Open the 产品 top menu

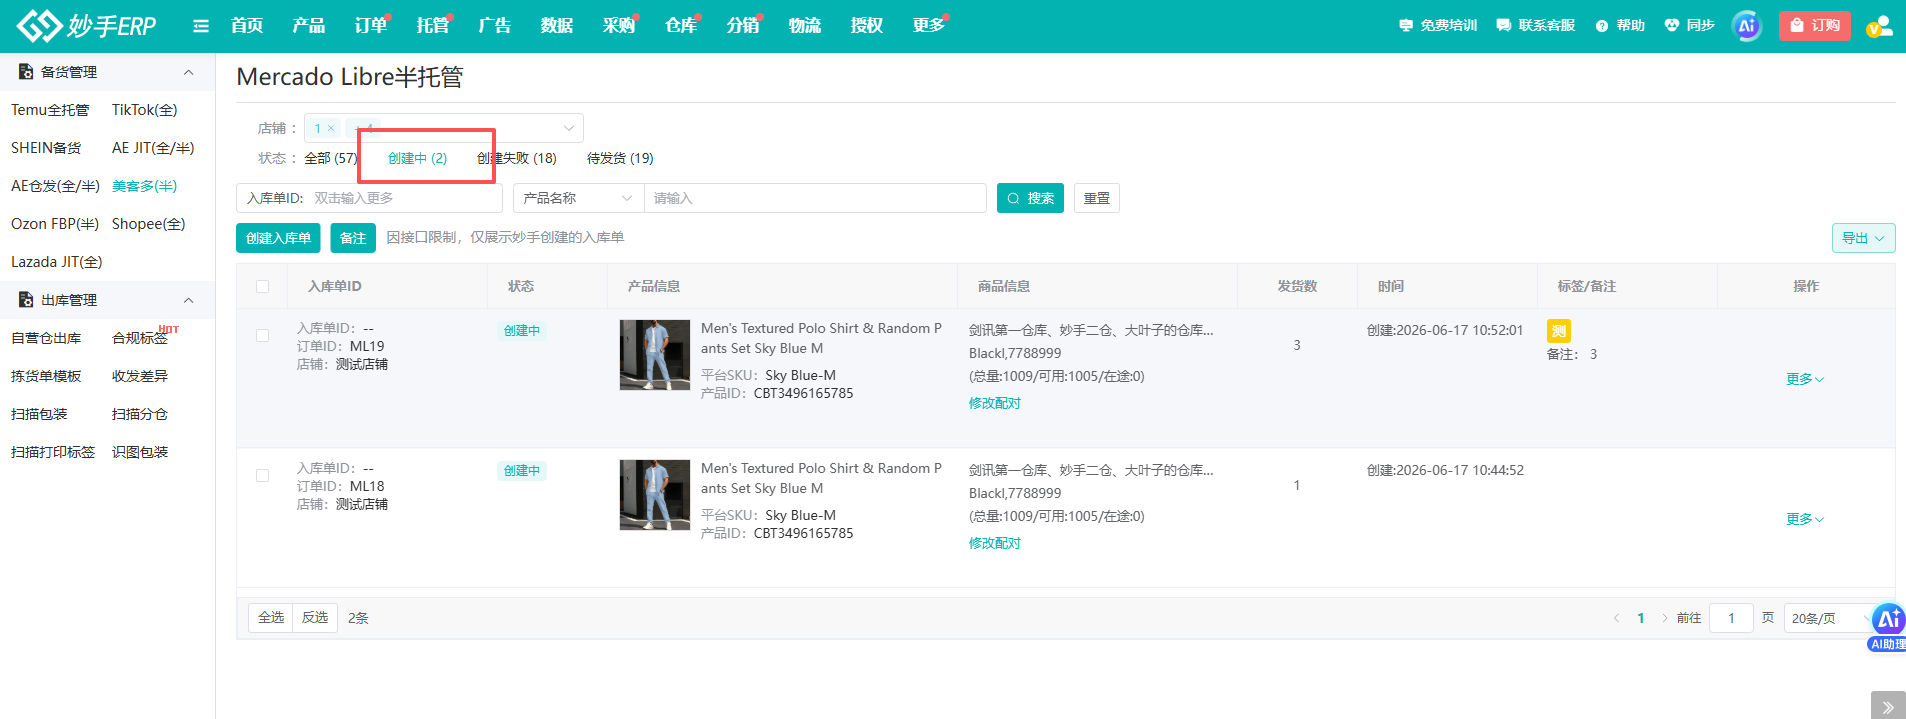coord(309,25)
